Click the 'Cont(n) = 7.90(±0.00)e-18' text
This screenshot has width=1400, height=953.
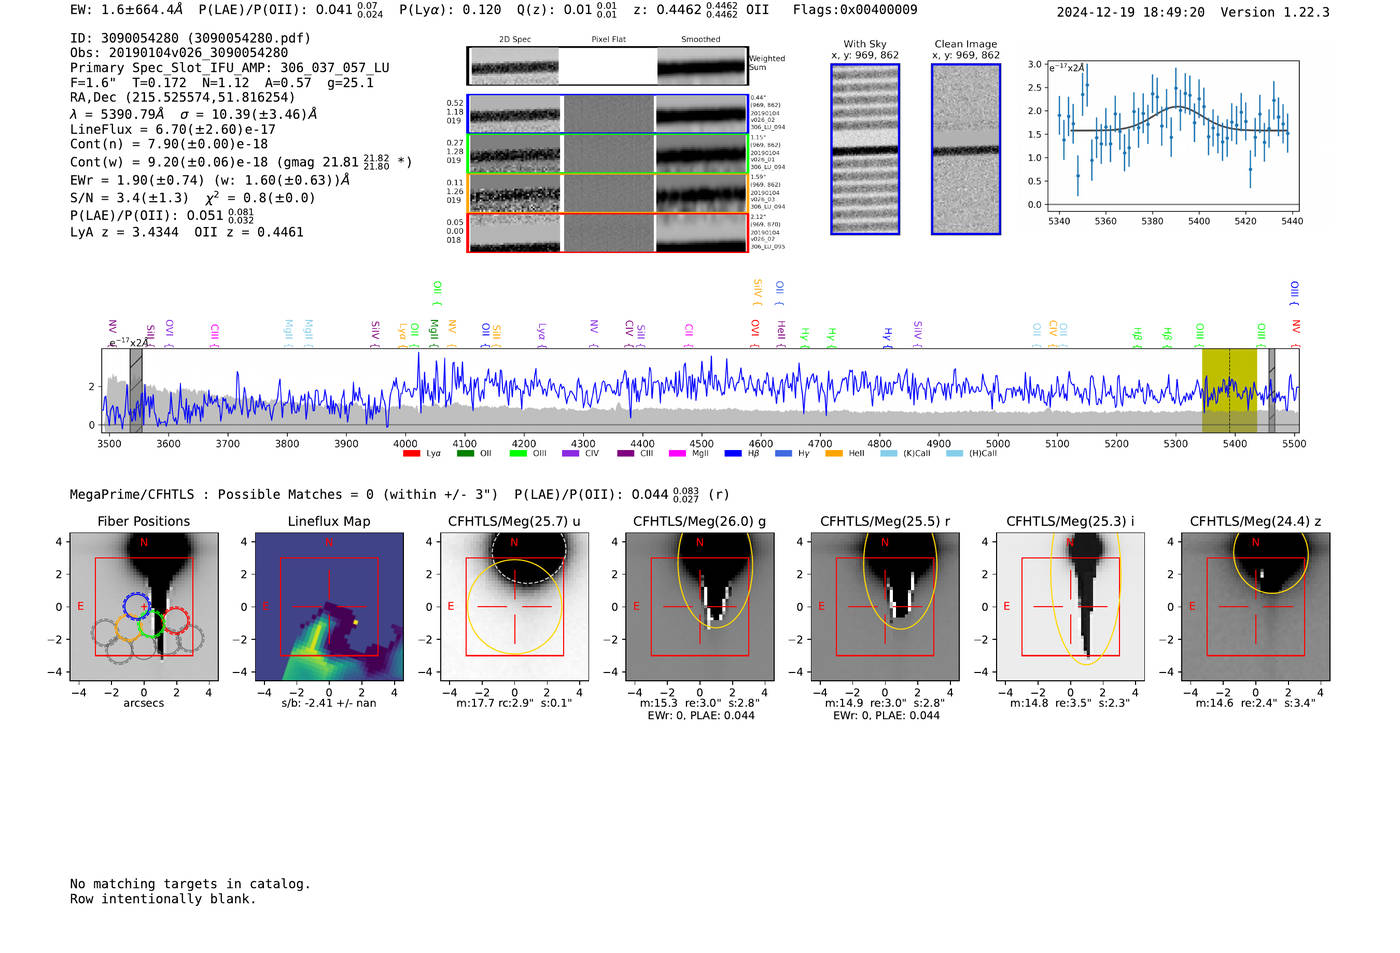click(169, 144)
